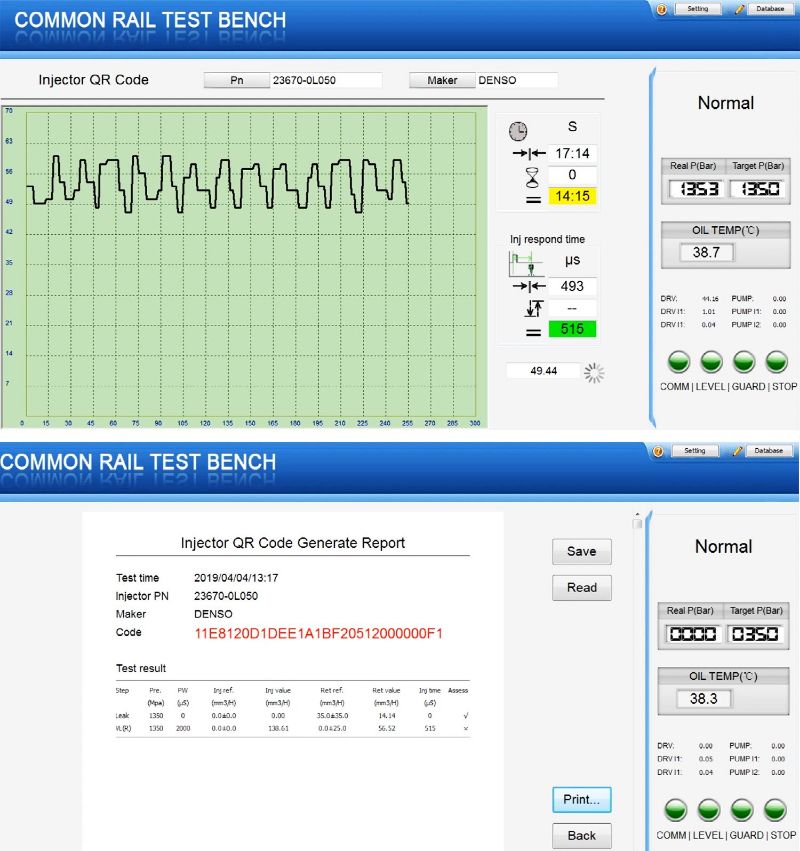Select the yellow 14:15 result field

(x=572, y=196)
